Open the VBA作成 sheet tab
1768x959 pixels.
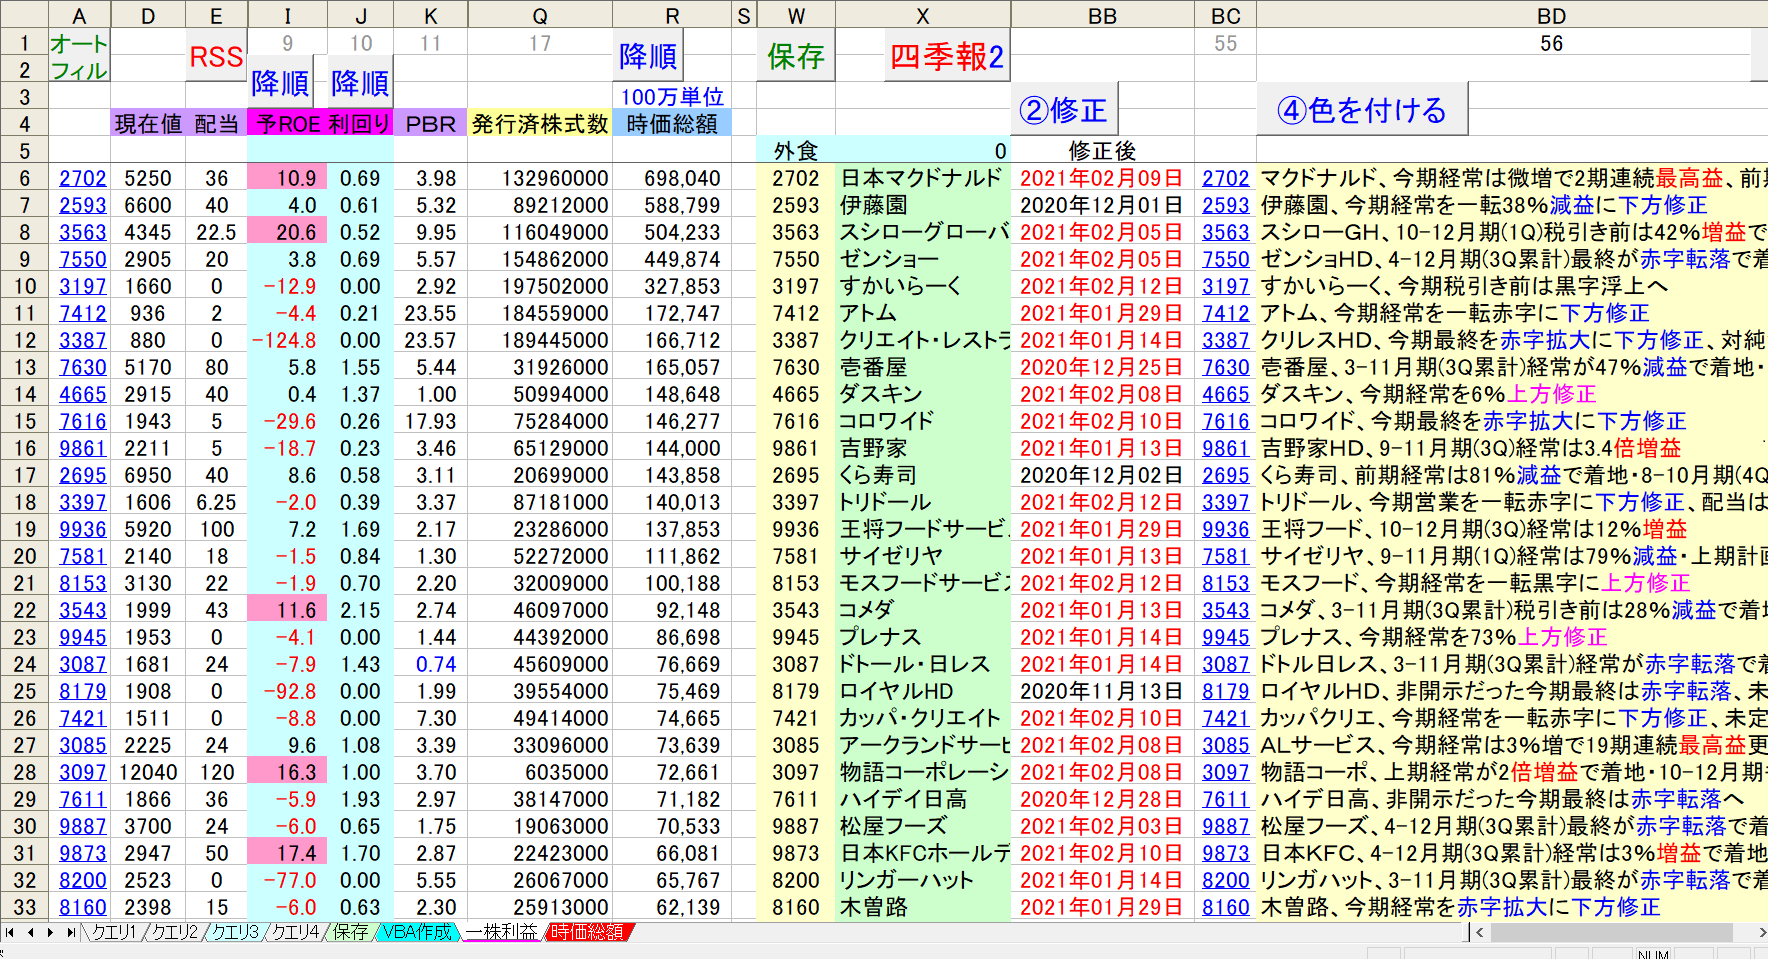coord(417,932)
